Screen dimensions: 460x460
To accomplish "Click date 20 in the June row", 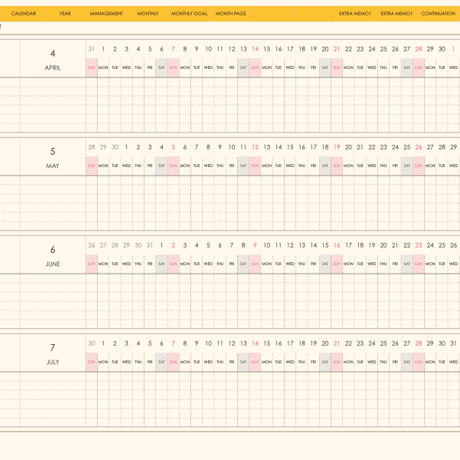I will click(383, 245).
